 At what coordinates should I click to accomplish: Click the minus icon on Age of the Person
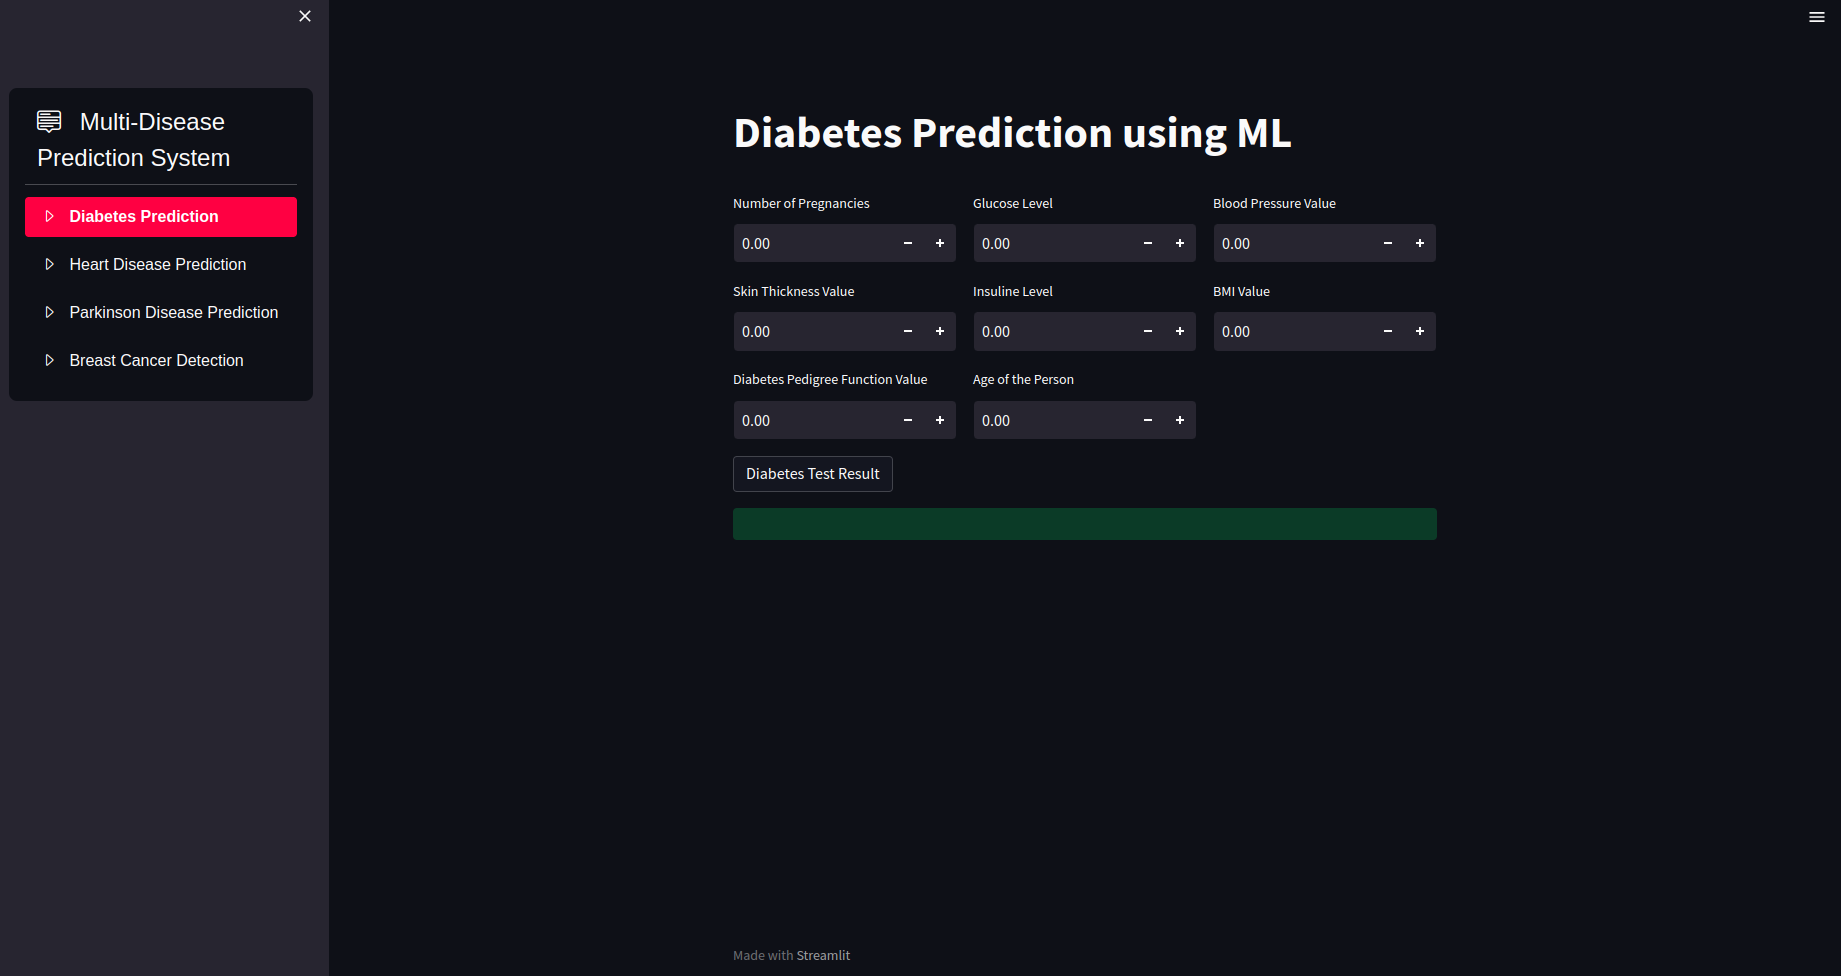[x=1147, y=420]
